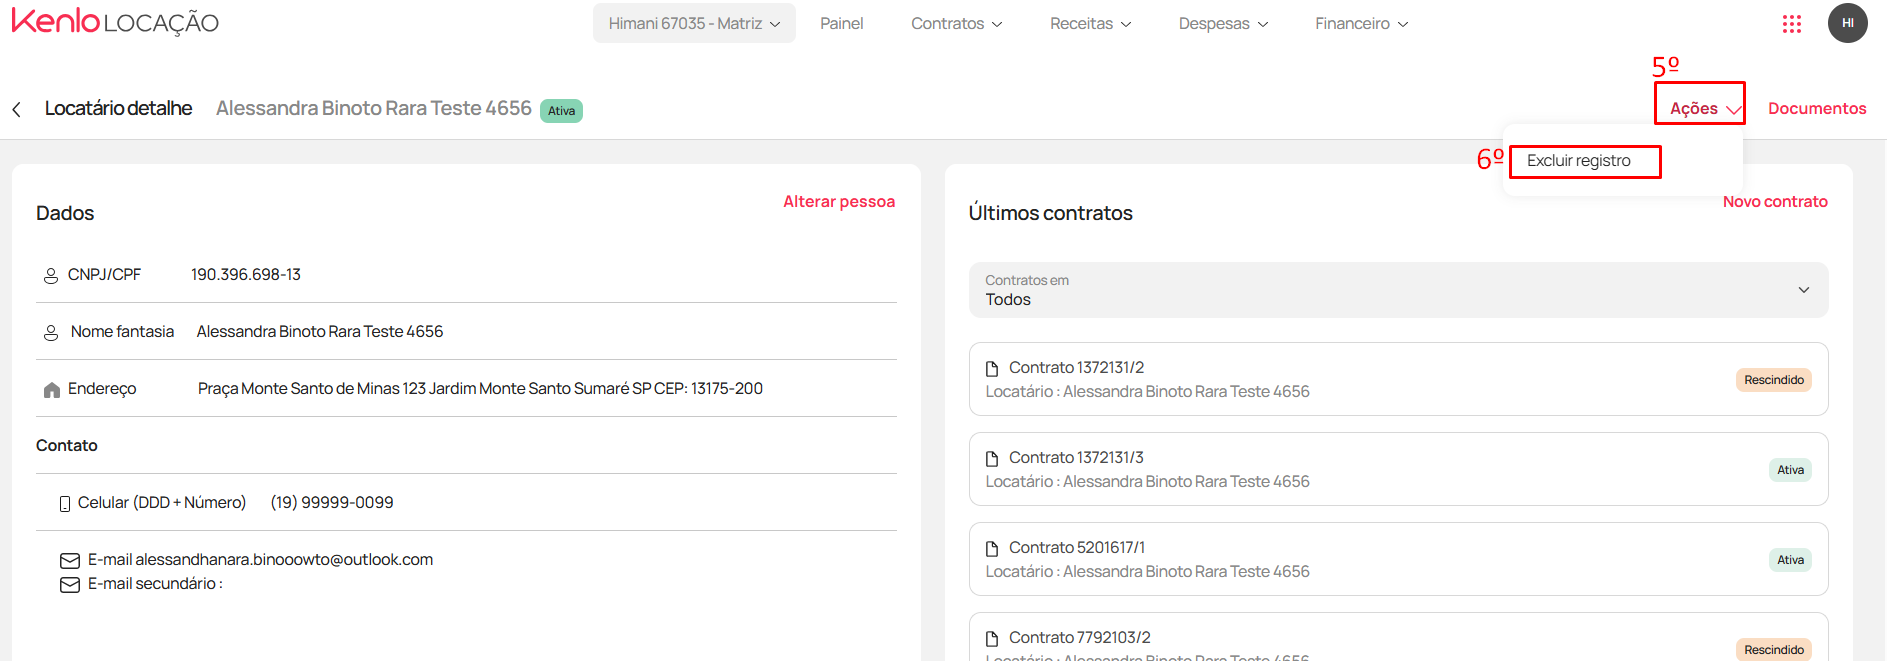Click document icon of Contrato 5201617/1
Image resolution: width=1887 pixels, height=661 pixels.
(x=992, y=548)
